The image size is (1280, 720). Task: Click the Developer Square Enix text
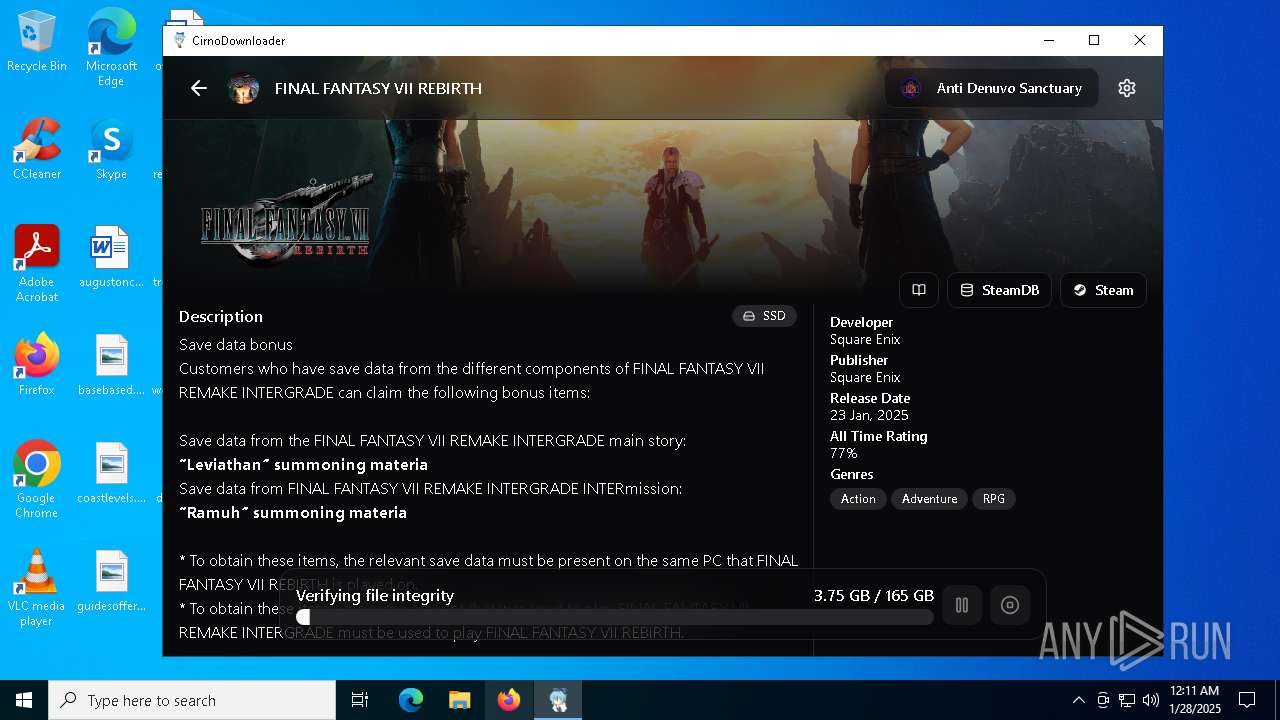tap(865, 339)
